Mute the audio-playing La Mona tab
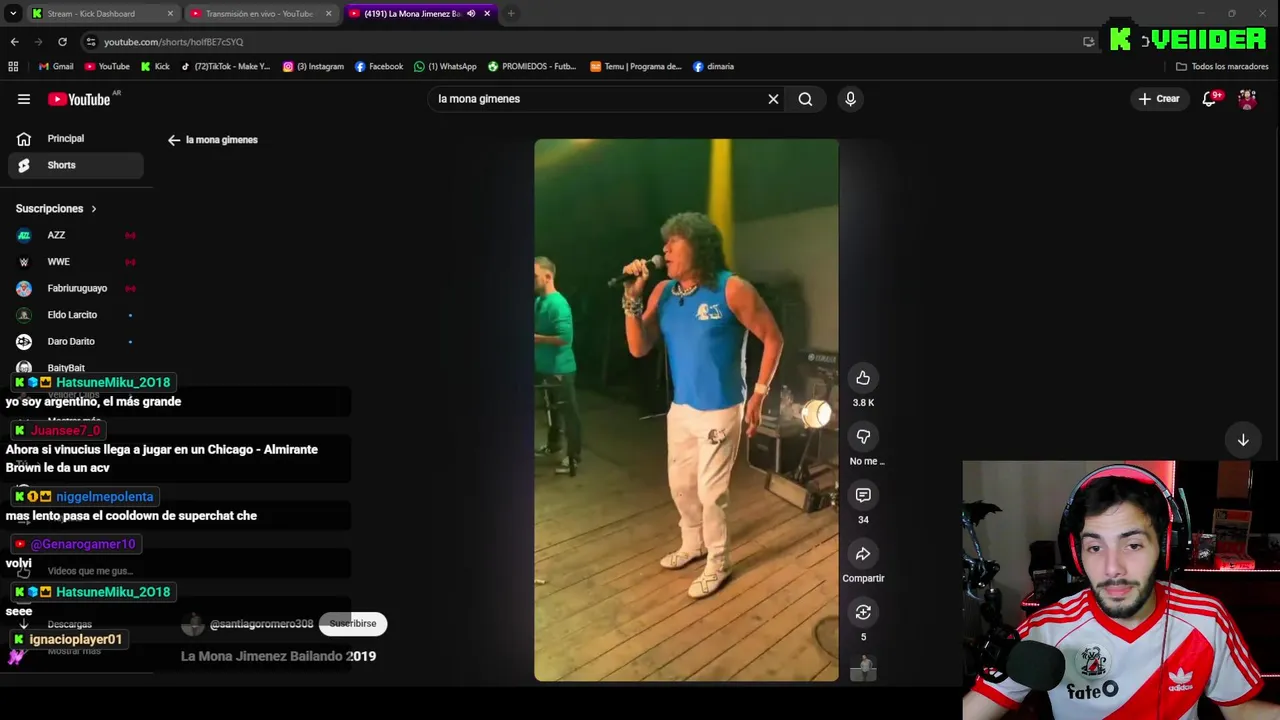Screen dimensions: 1280x720 pos(471,14)
